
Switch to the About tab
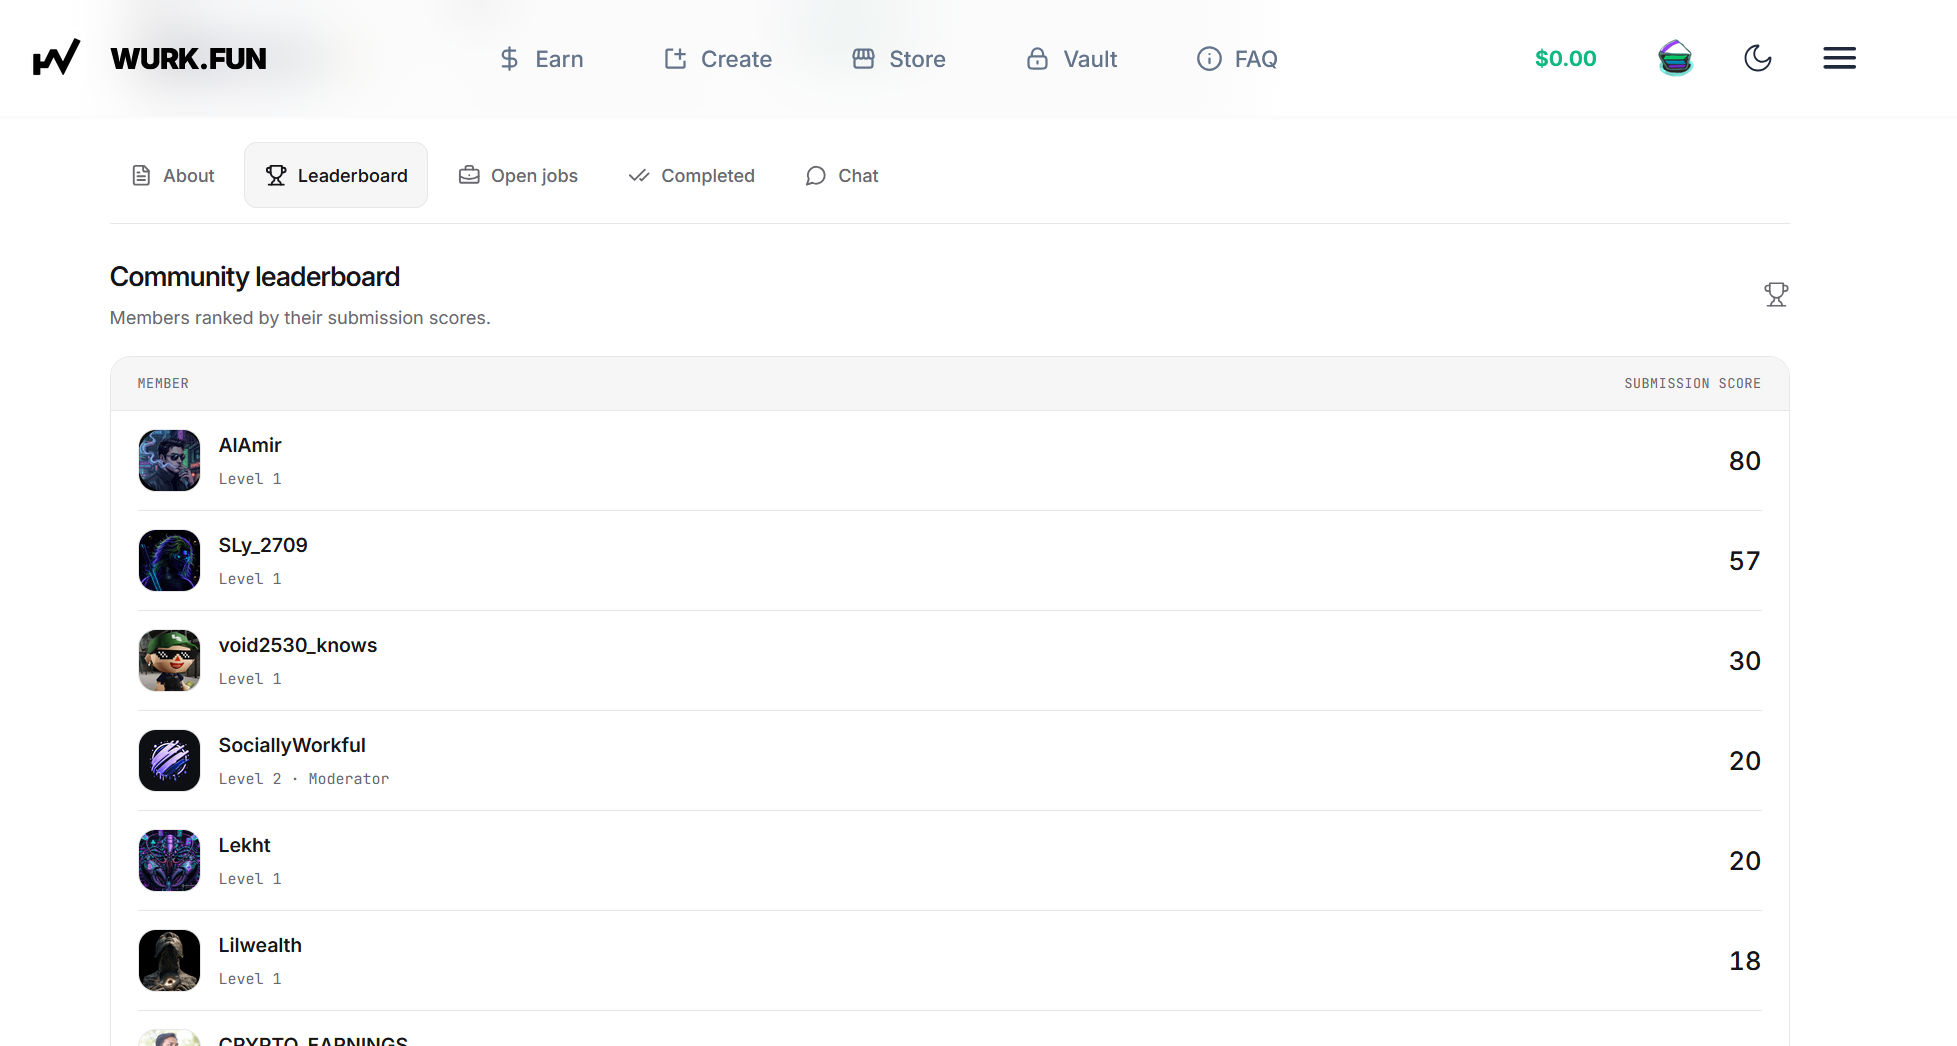173,176
